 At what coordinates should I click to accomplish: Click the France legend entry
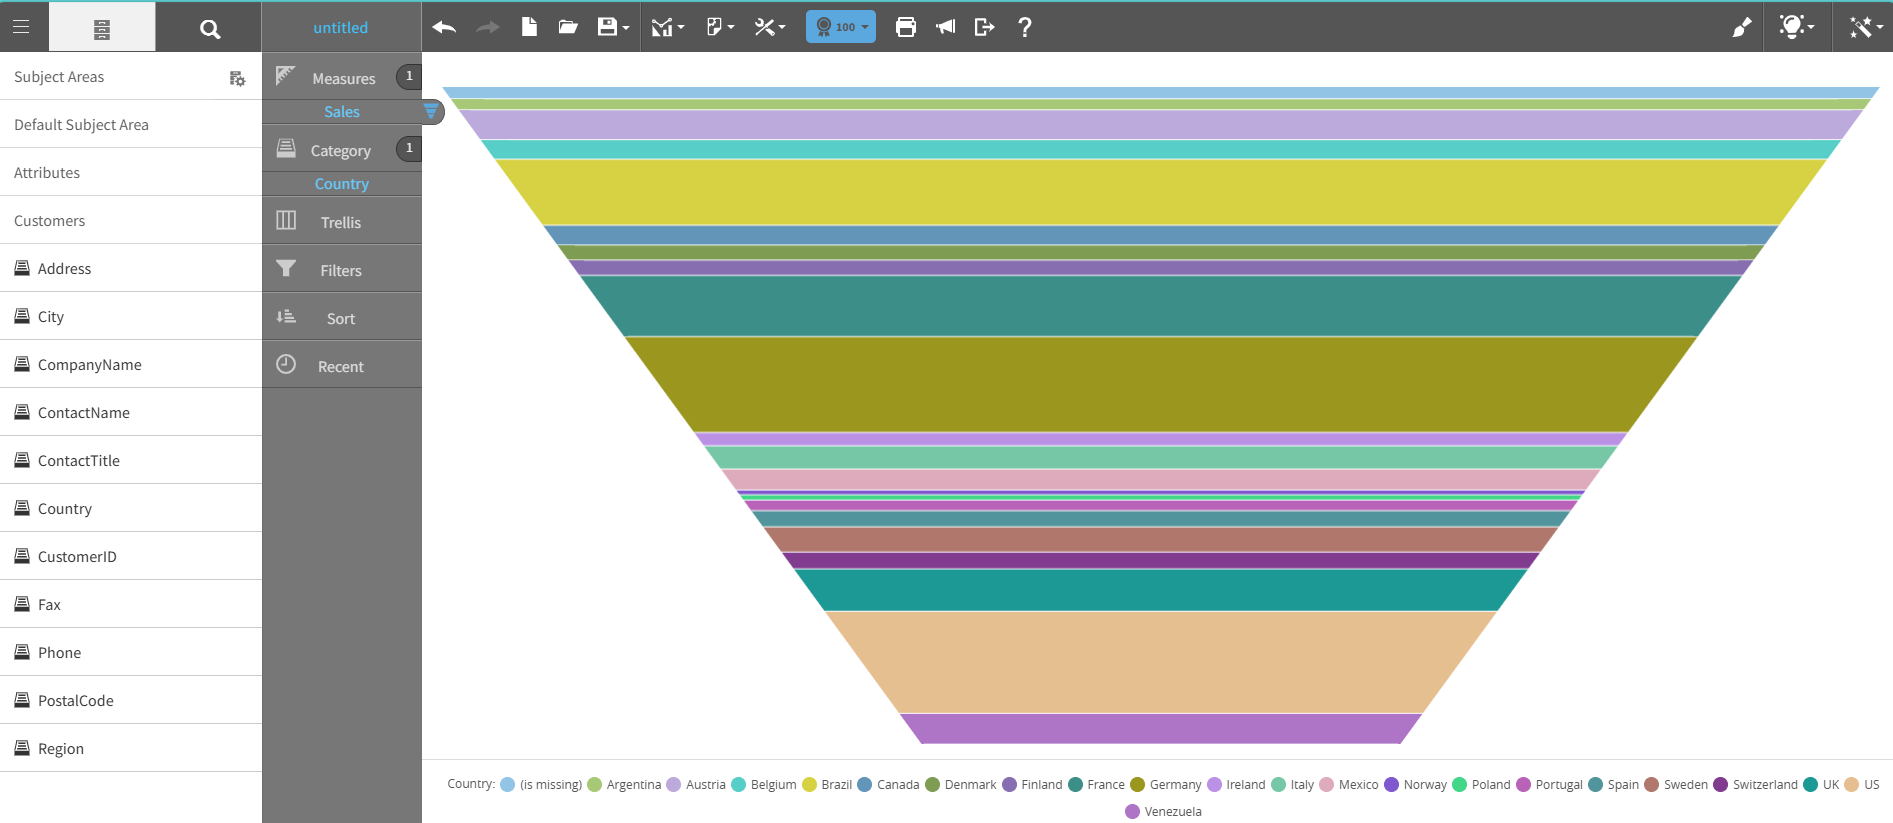click(1097, 784)
